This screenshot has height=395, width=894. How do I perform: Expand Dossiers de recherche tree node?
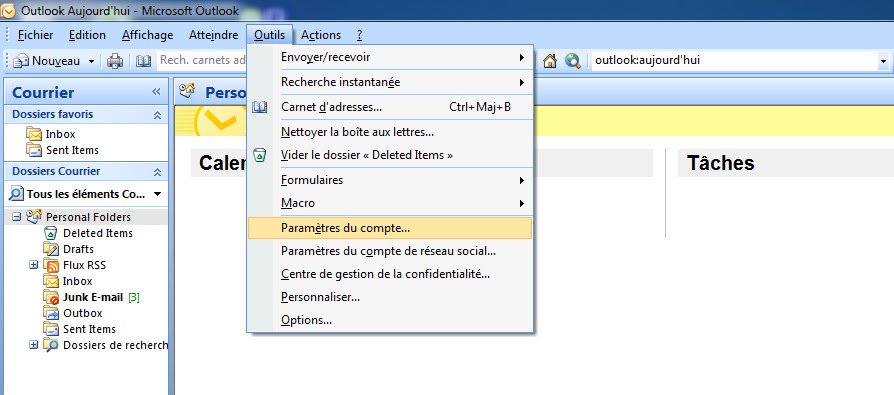pyautogui.click(x=34, y=345)
